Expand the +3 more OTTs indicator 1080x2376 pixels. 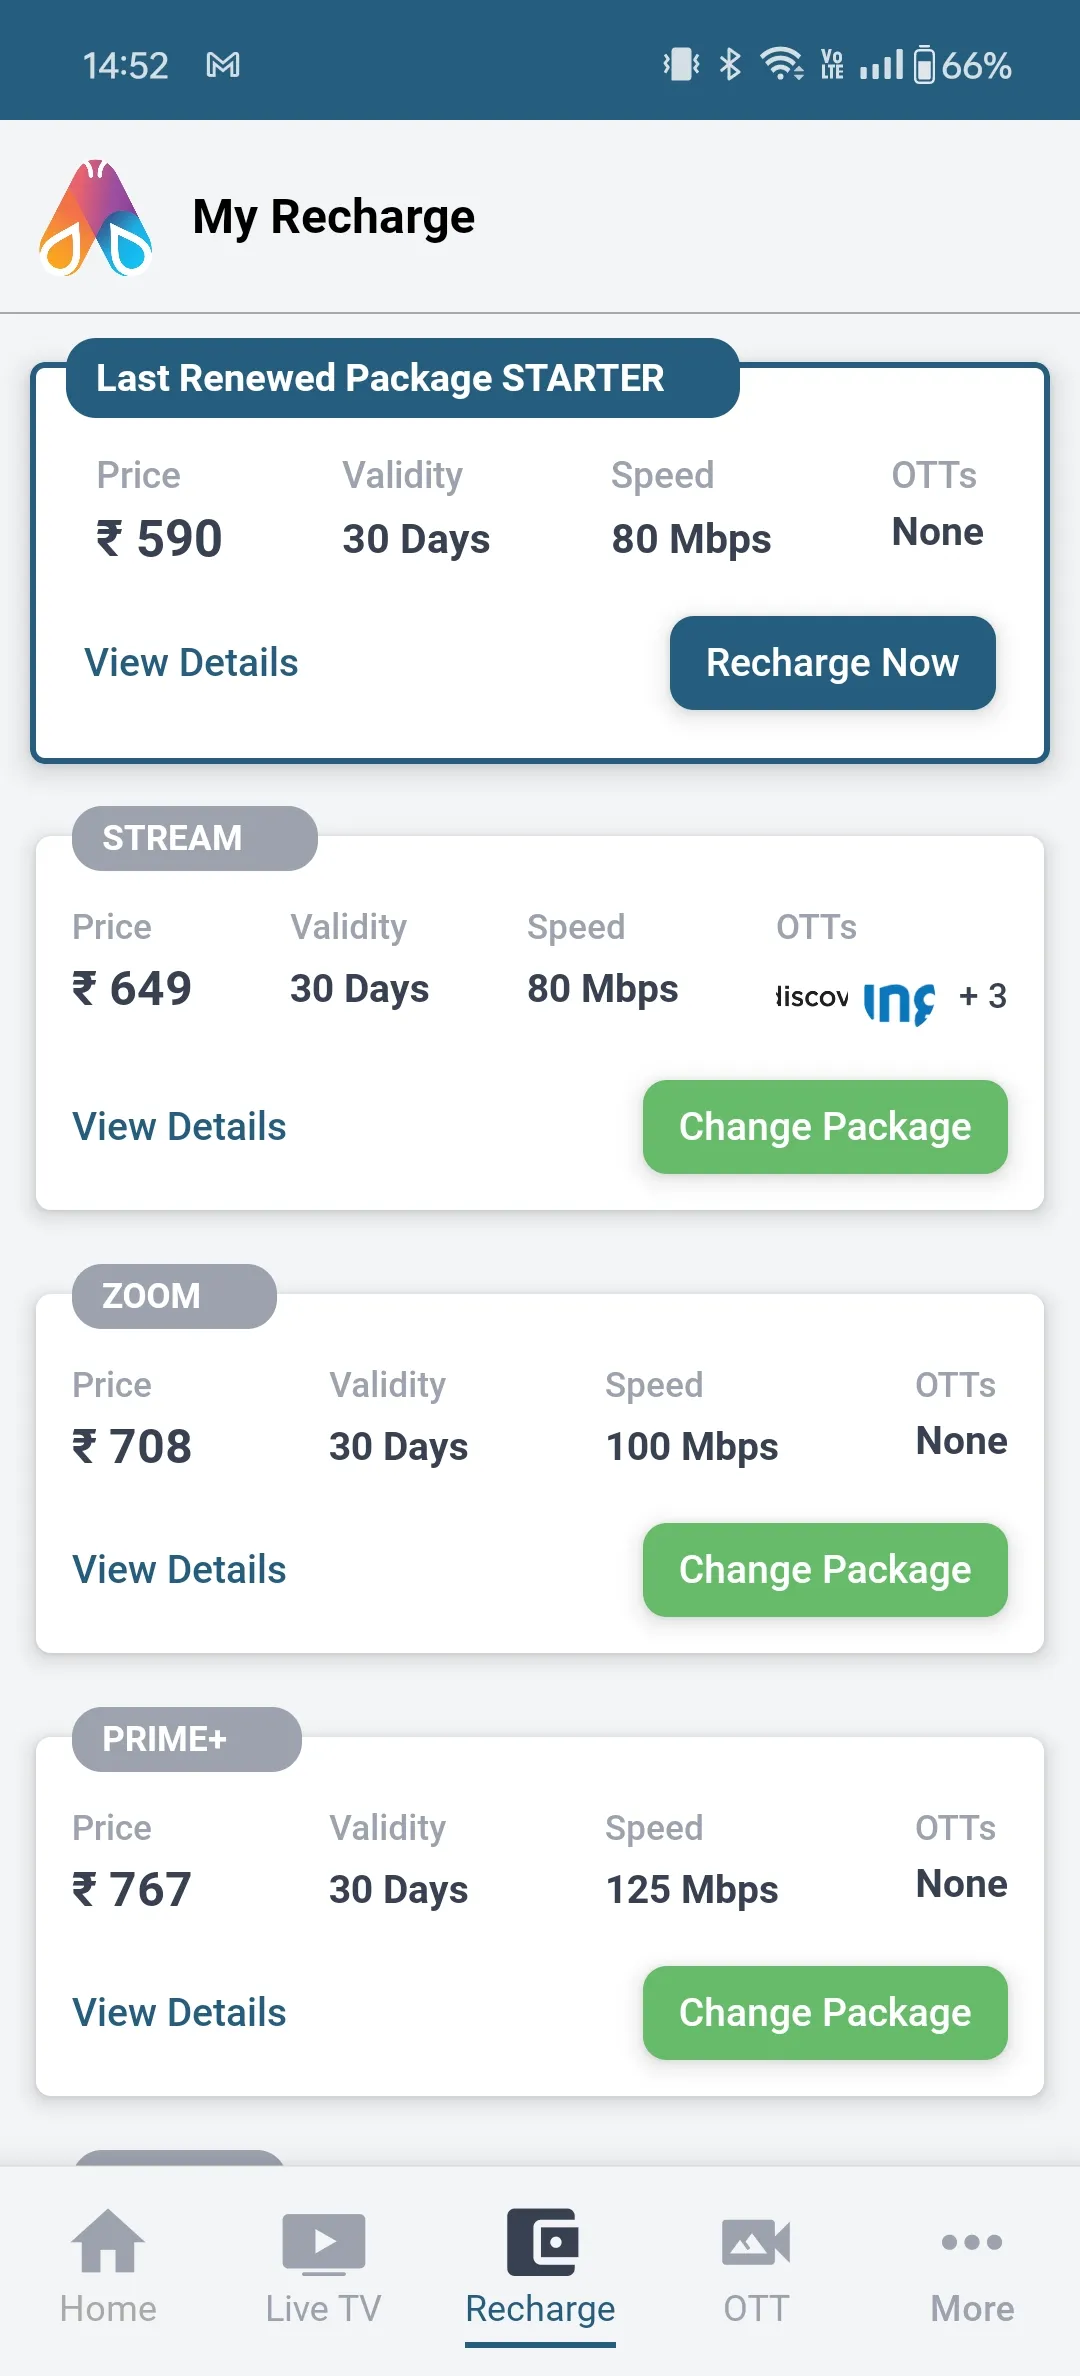982,996
